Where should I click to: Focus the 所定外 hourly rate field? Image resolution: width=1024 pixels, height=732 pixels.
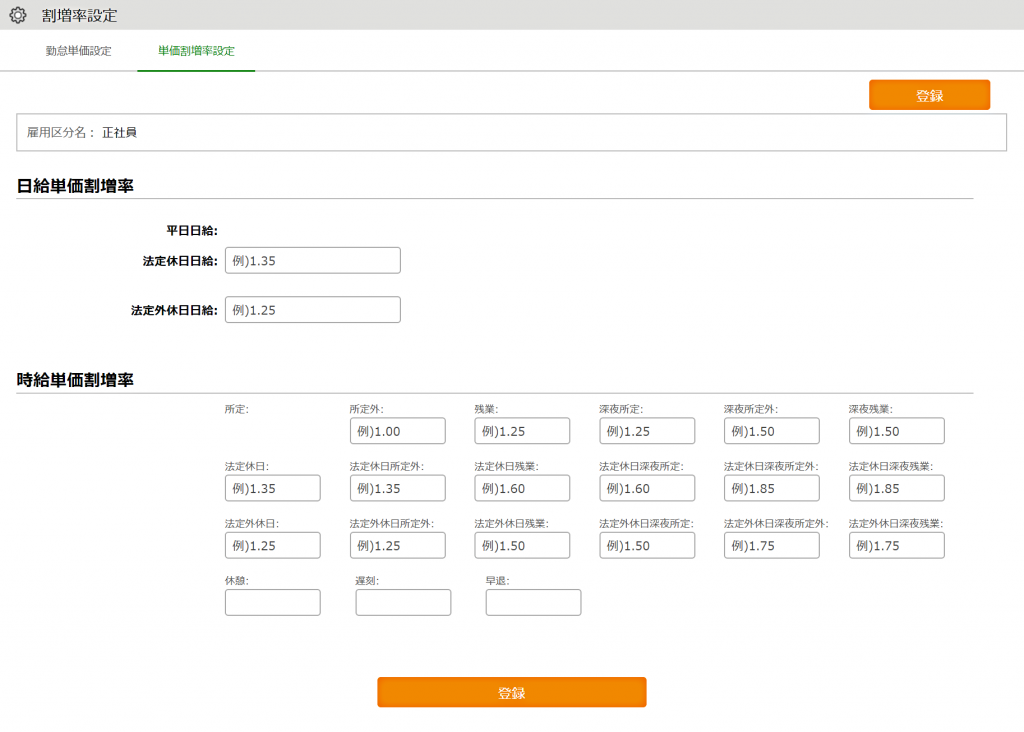(397, 431)
